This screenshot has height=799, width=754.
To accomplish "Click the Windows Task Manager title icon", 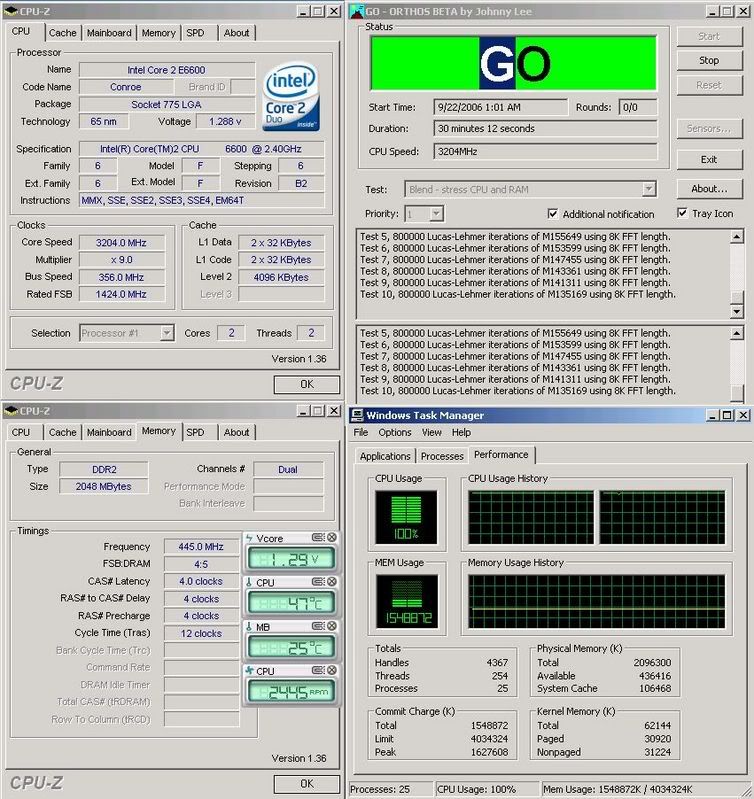I will 358,415.
